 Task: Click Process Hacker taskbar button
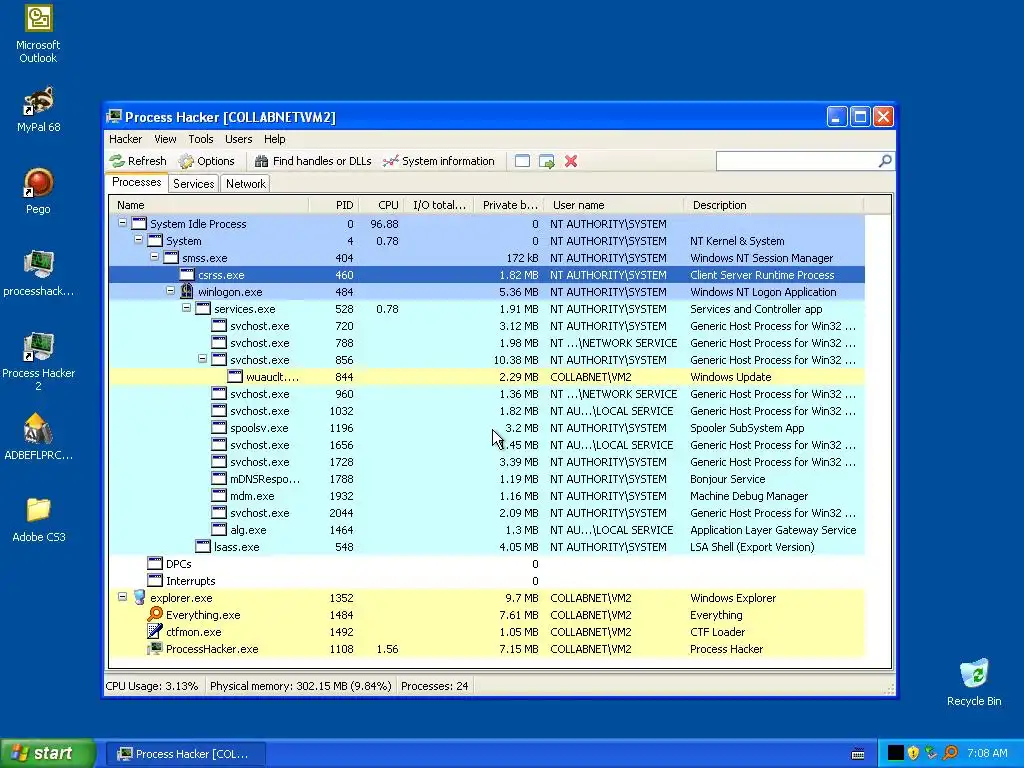tap(185, 754)
